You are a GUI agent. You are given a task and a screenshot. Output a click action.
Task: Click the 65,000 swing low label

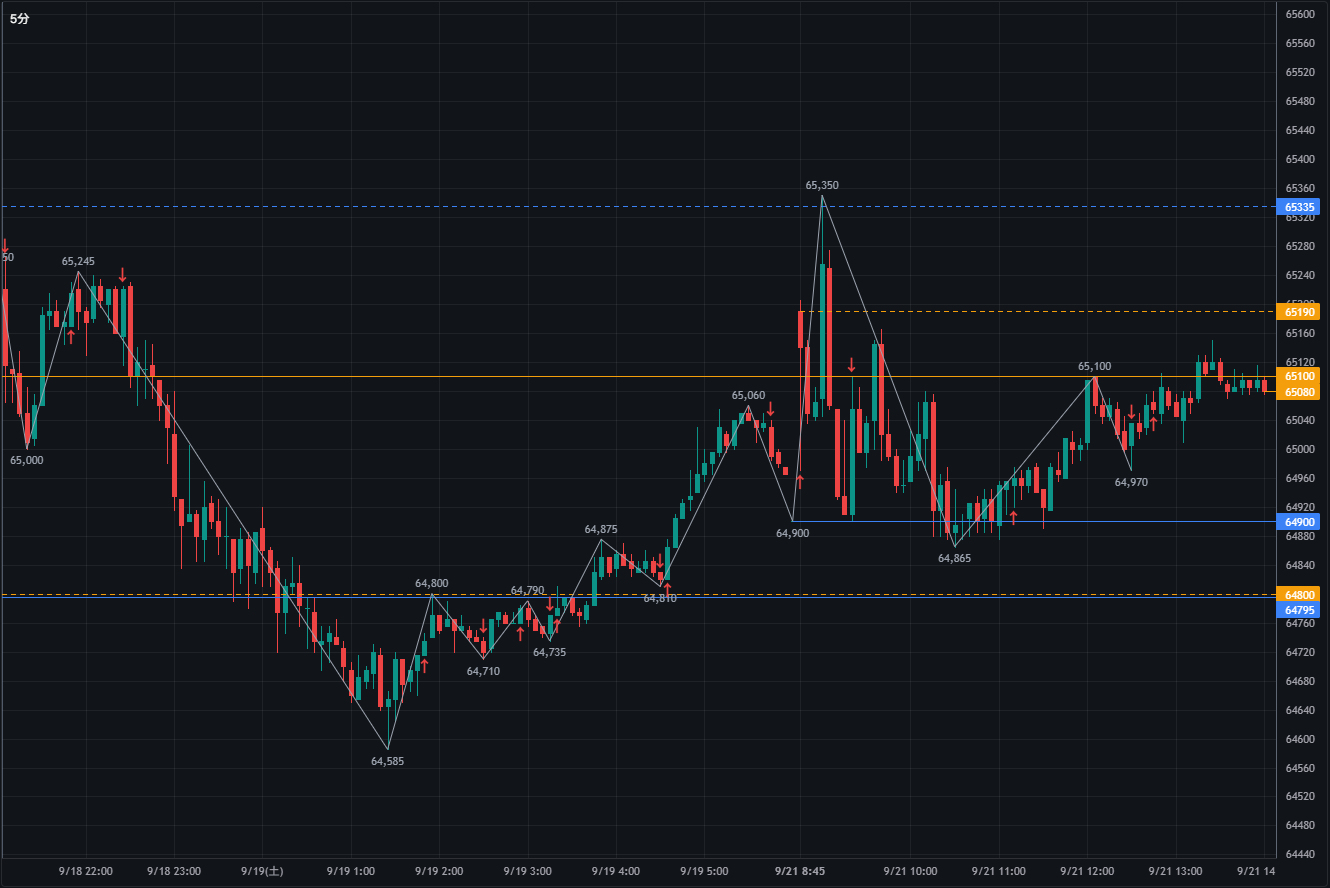click(27, 460)
